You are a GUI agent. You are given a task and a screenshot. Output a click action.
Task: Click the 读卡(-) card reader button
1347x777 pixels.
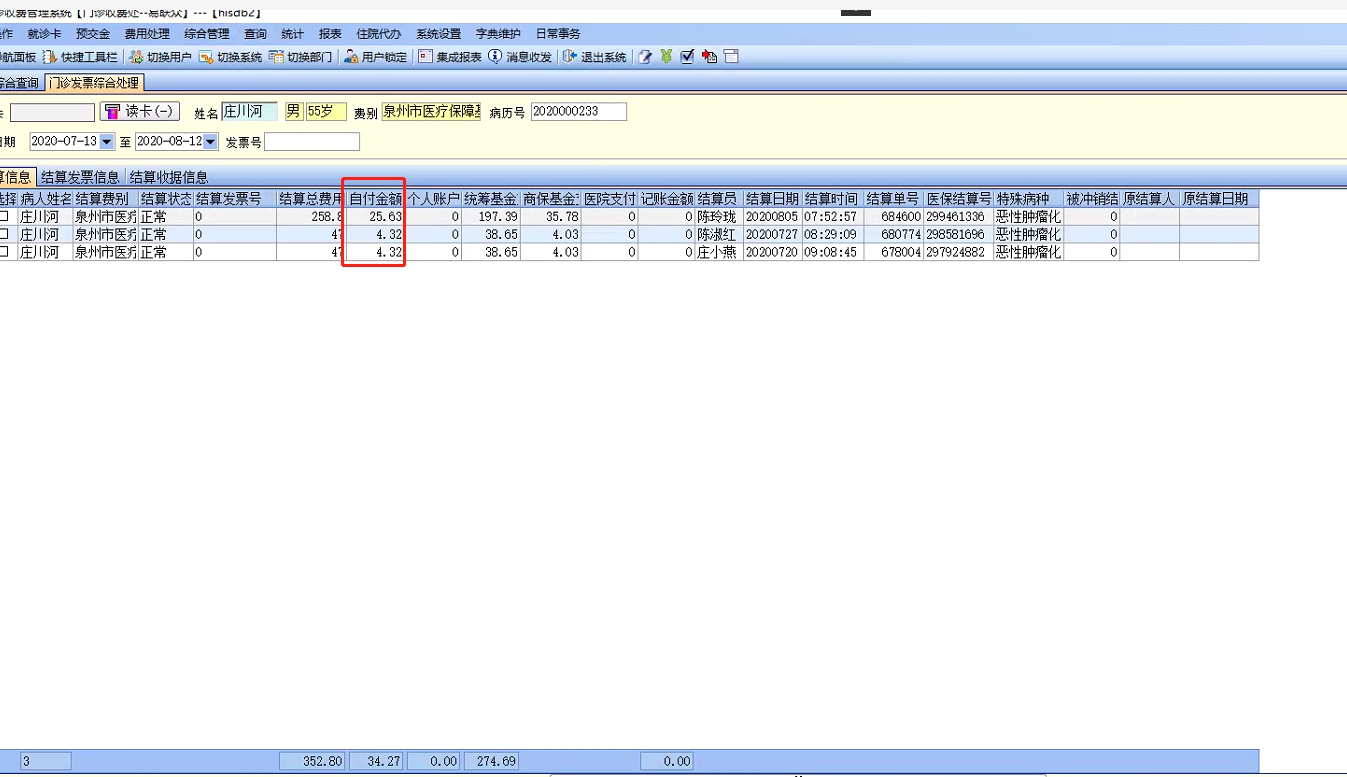tap(139, 112)
